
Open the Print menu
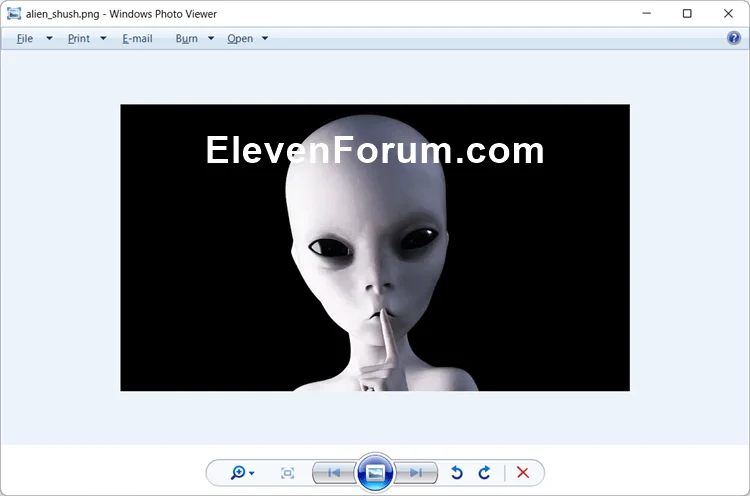(78, 39)
